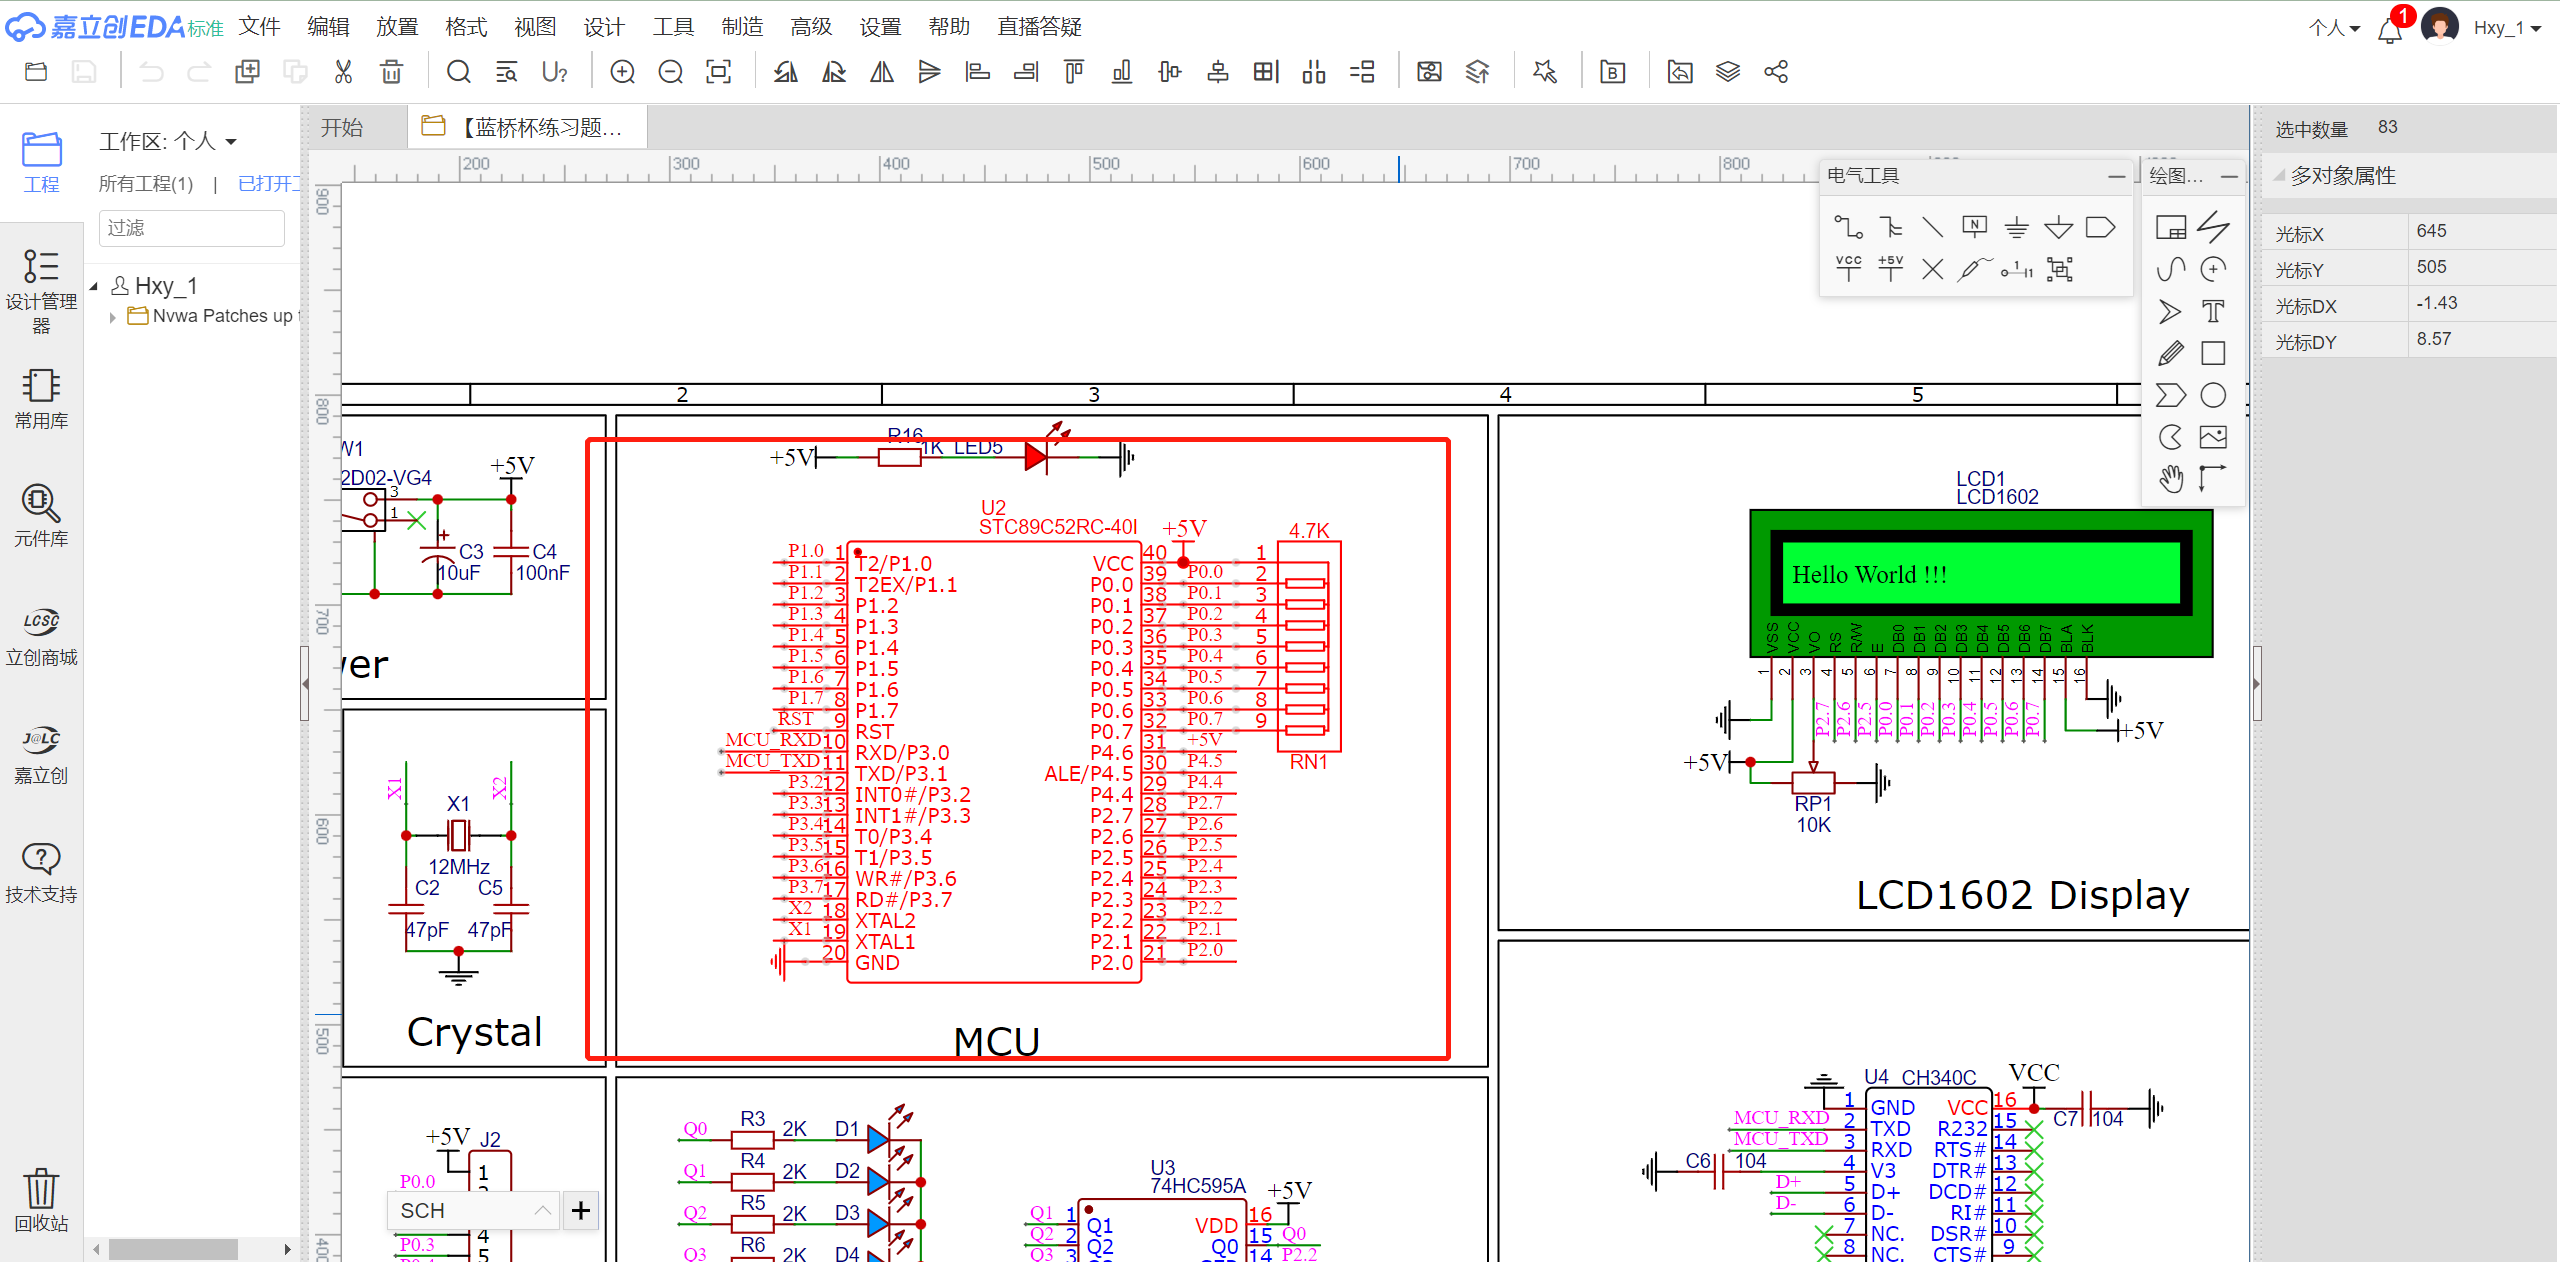Screen dimensions: 2560x1262
Task: Select the Net Label tool
Action: [1974, 227]
